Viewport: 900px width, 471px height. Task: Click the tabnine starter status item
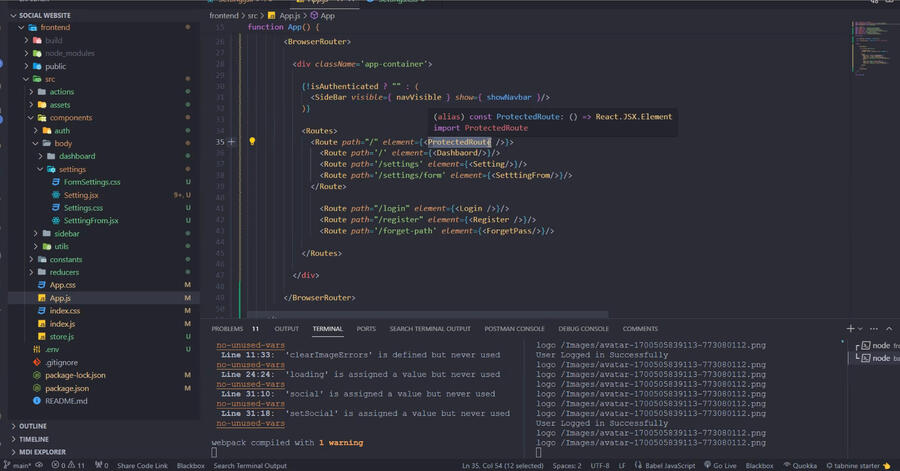tap(859, 465)
